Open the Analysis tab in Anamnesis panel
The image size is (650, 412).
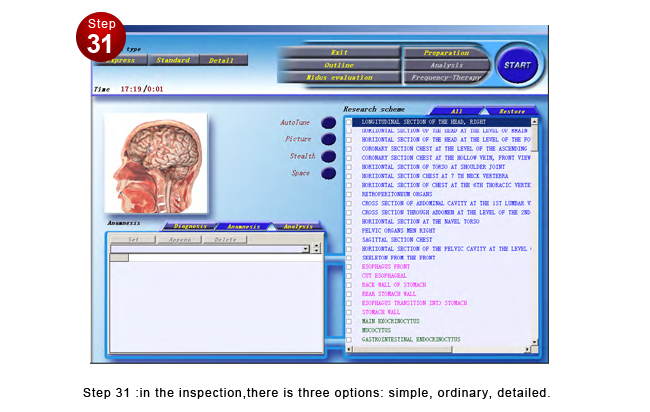[297, 226]
